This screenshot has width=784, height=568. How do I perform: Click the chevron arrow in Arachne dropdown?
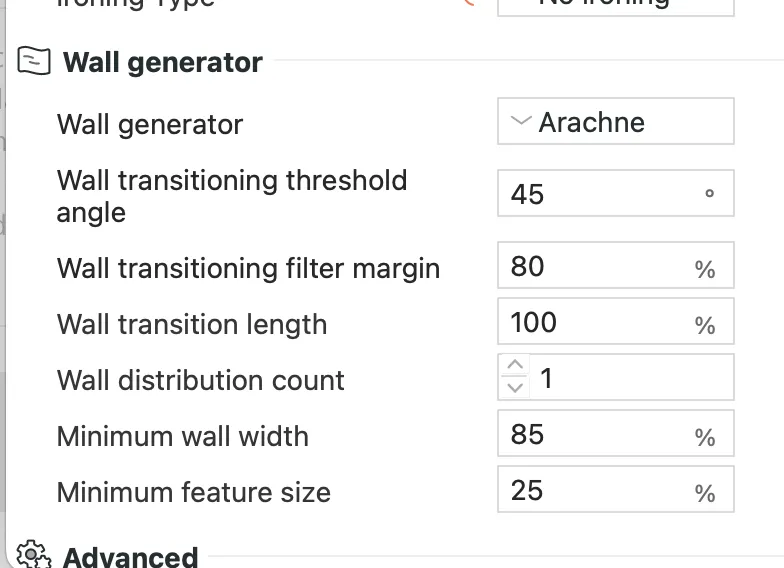point(520,120)
